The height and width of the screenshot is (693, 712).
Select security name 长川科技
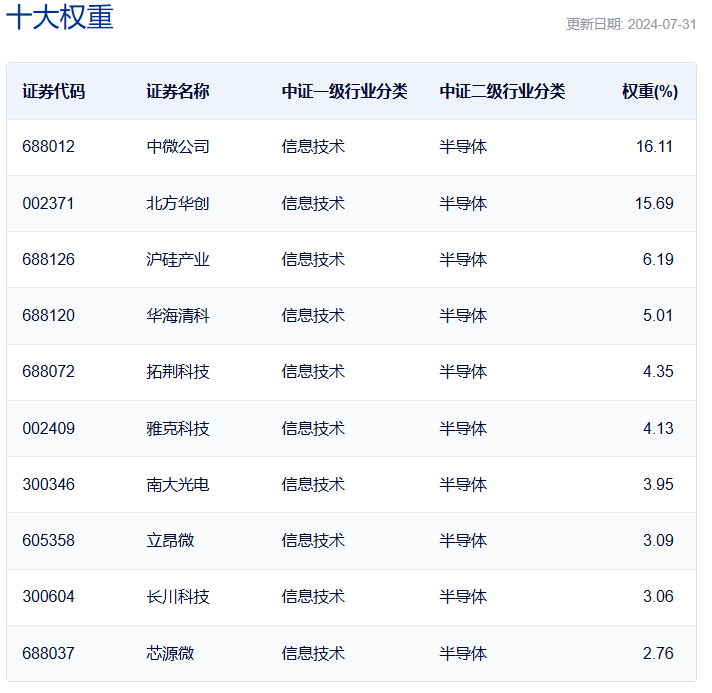(178, 596)
